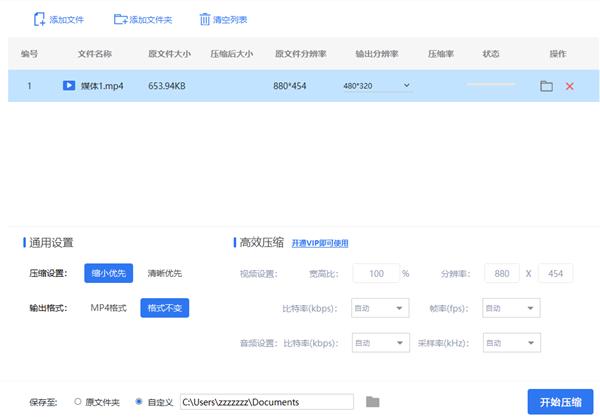Screen dimensions: 600x418
Task: Click the resolution height field 454
Action: pos(555,273)
